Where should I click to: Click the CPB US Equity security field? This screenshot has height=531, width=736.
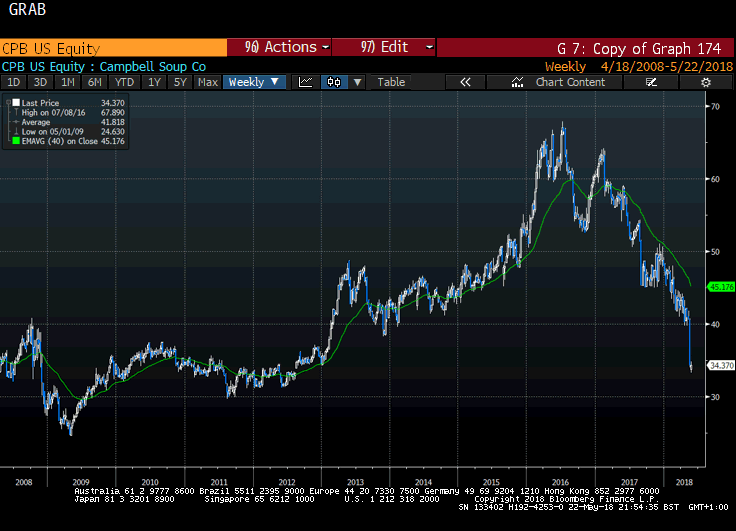[113, 48]
